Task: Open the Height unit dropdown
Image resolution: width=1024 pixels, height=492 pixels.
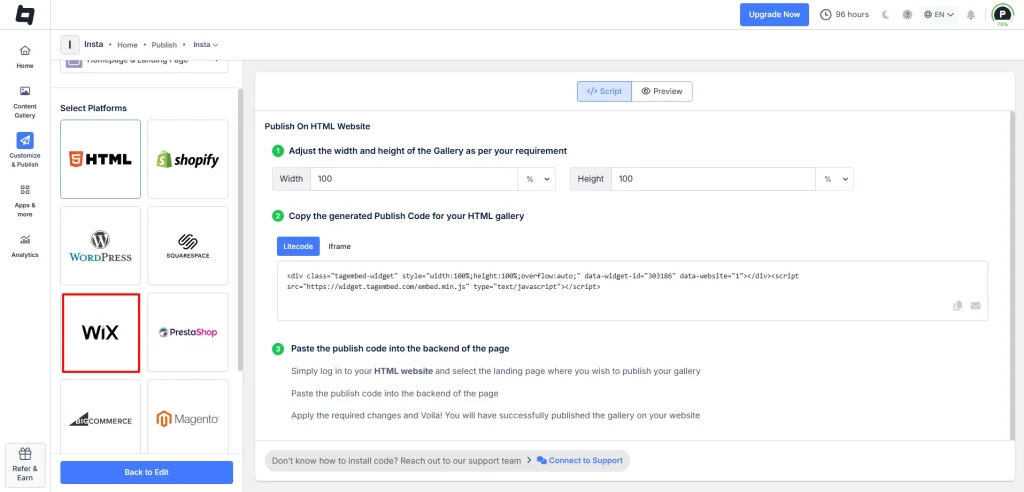Action: [x=835, y=179]
